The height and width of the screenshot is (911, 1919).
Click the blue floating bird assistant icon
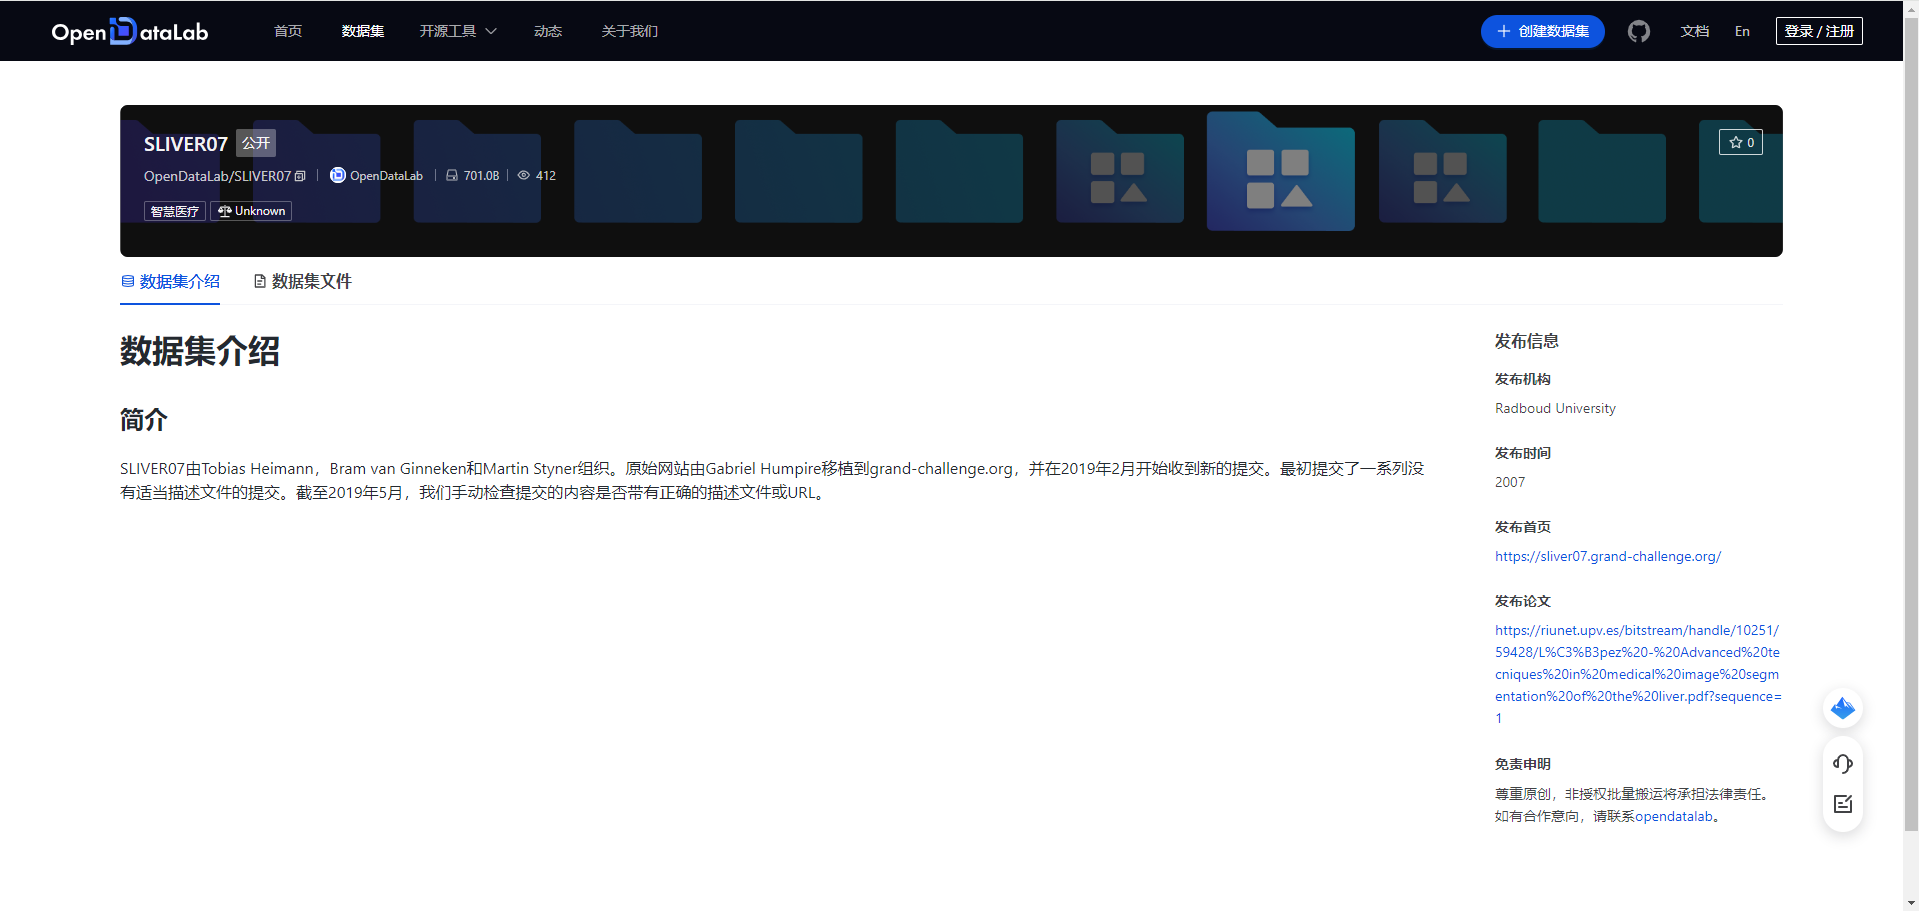(1843, 709)
